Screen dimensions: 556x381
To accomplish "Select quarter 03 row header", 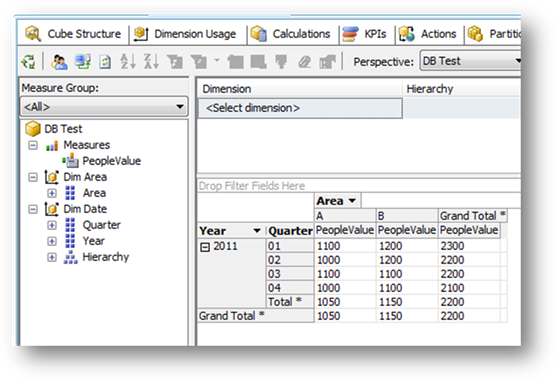I will point(290,274).
